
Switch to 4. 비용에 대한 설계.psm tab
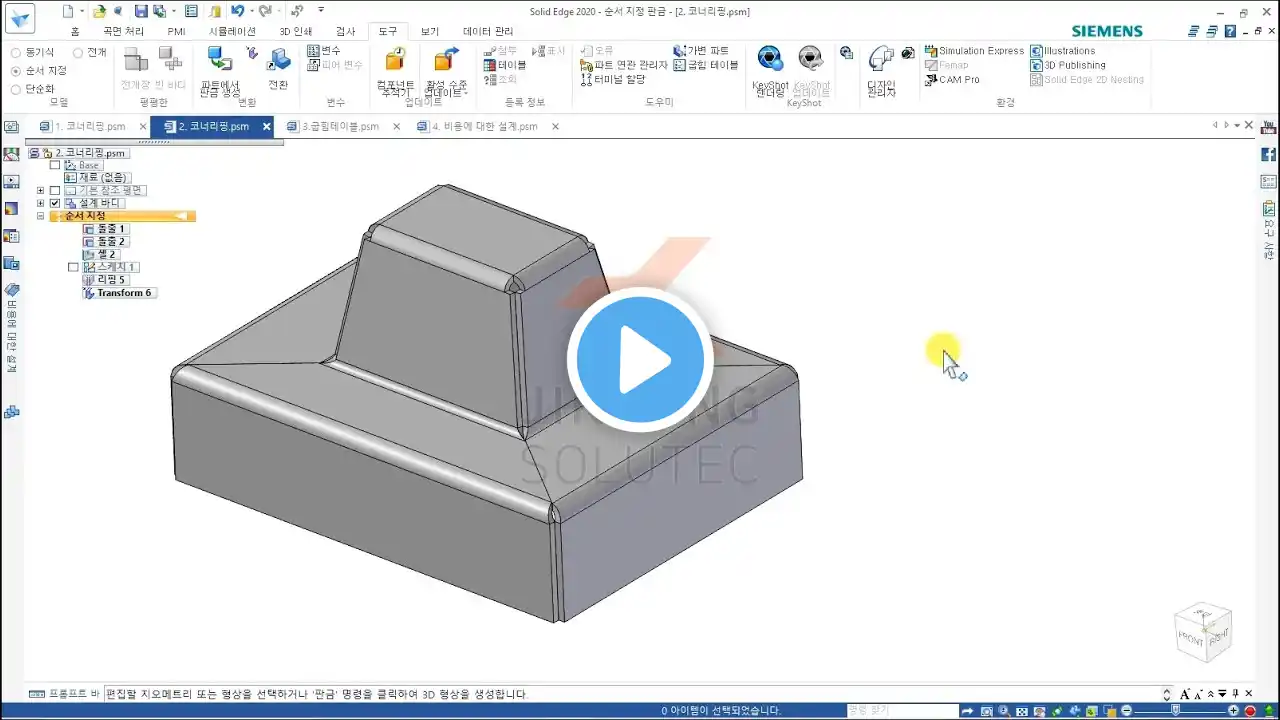tap(484, 127)
